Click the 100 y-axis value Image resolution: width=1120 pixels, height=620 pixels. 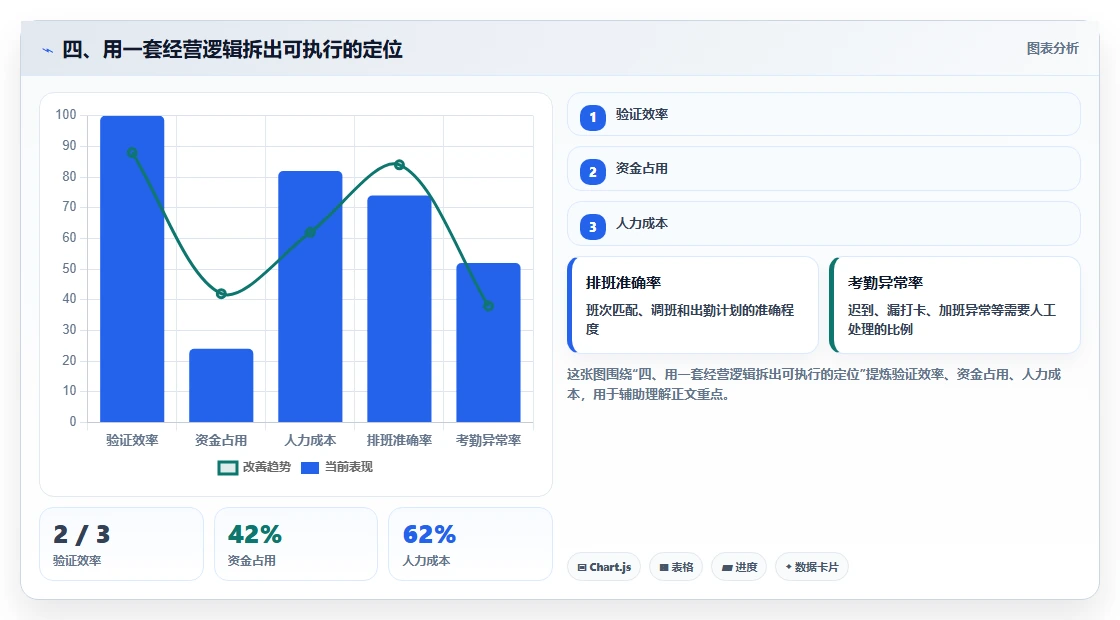(x=66, y=114)
